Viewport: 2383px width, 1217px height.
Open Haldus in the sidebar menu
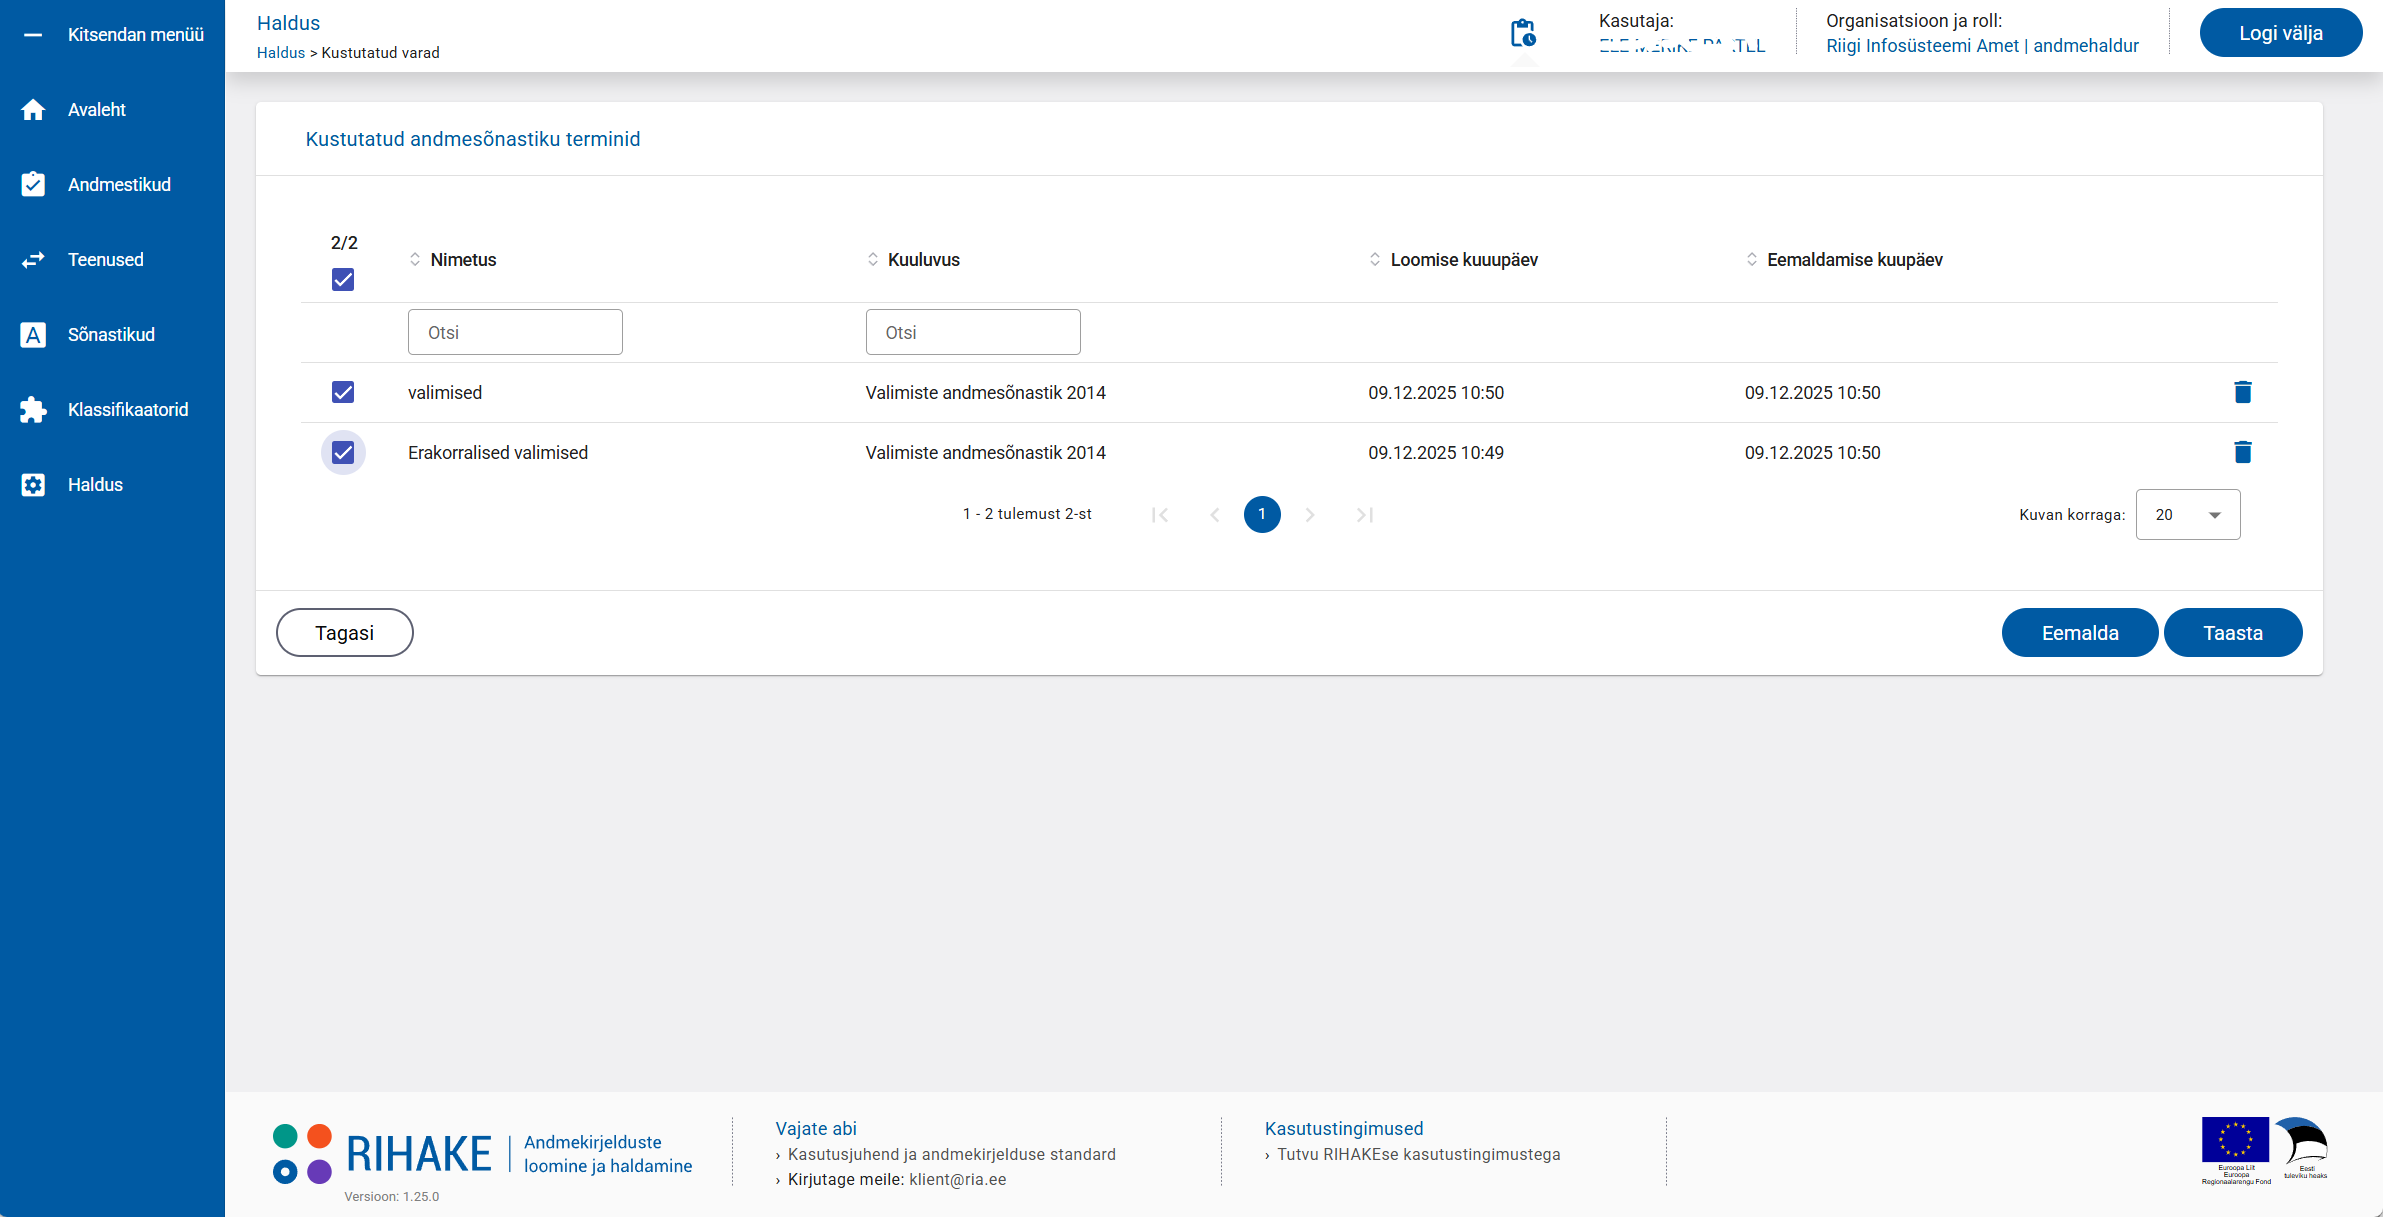point(95,485)
